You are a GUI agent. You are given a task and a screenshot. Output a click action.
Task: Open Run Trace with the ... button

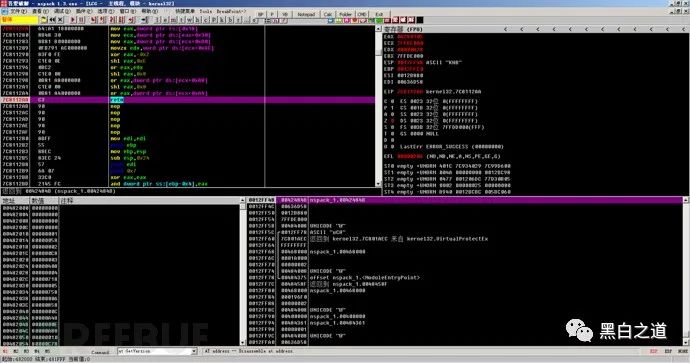pyautogui.click(x=246, y=20)
